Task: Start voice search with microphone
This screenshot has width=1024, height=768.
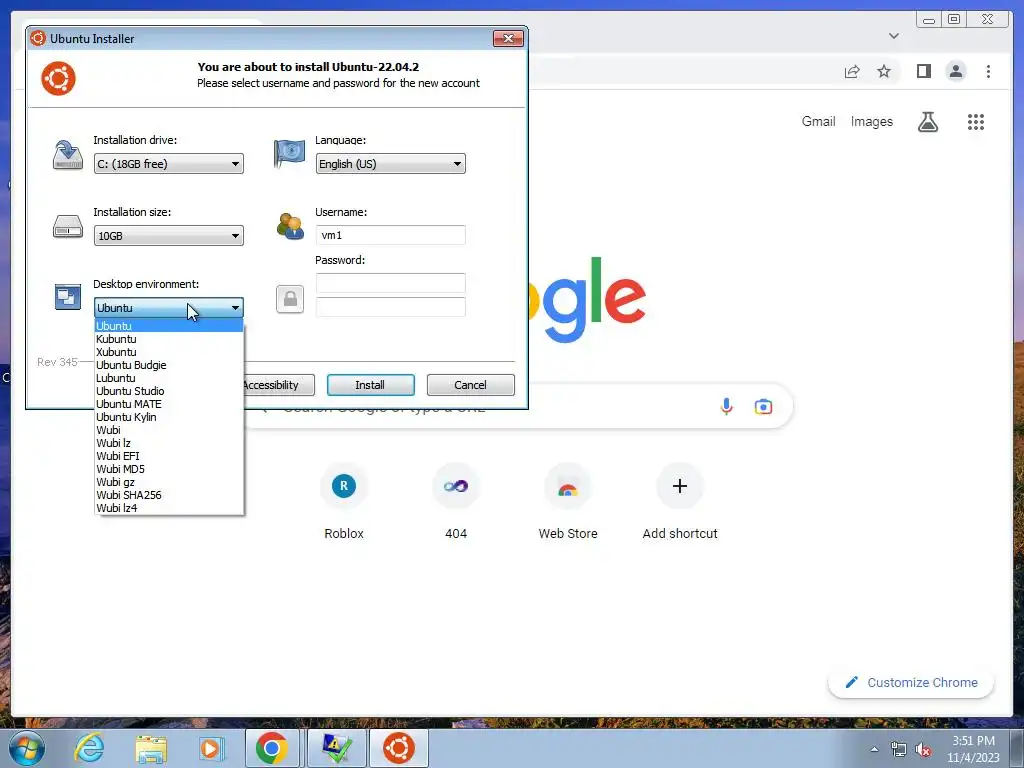Action: [726, 407]
